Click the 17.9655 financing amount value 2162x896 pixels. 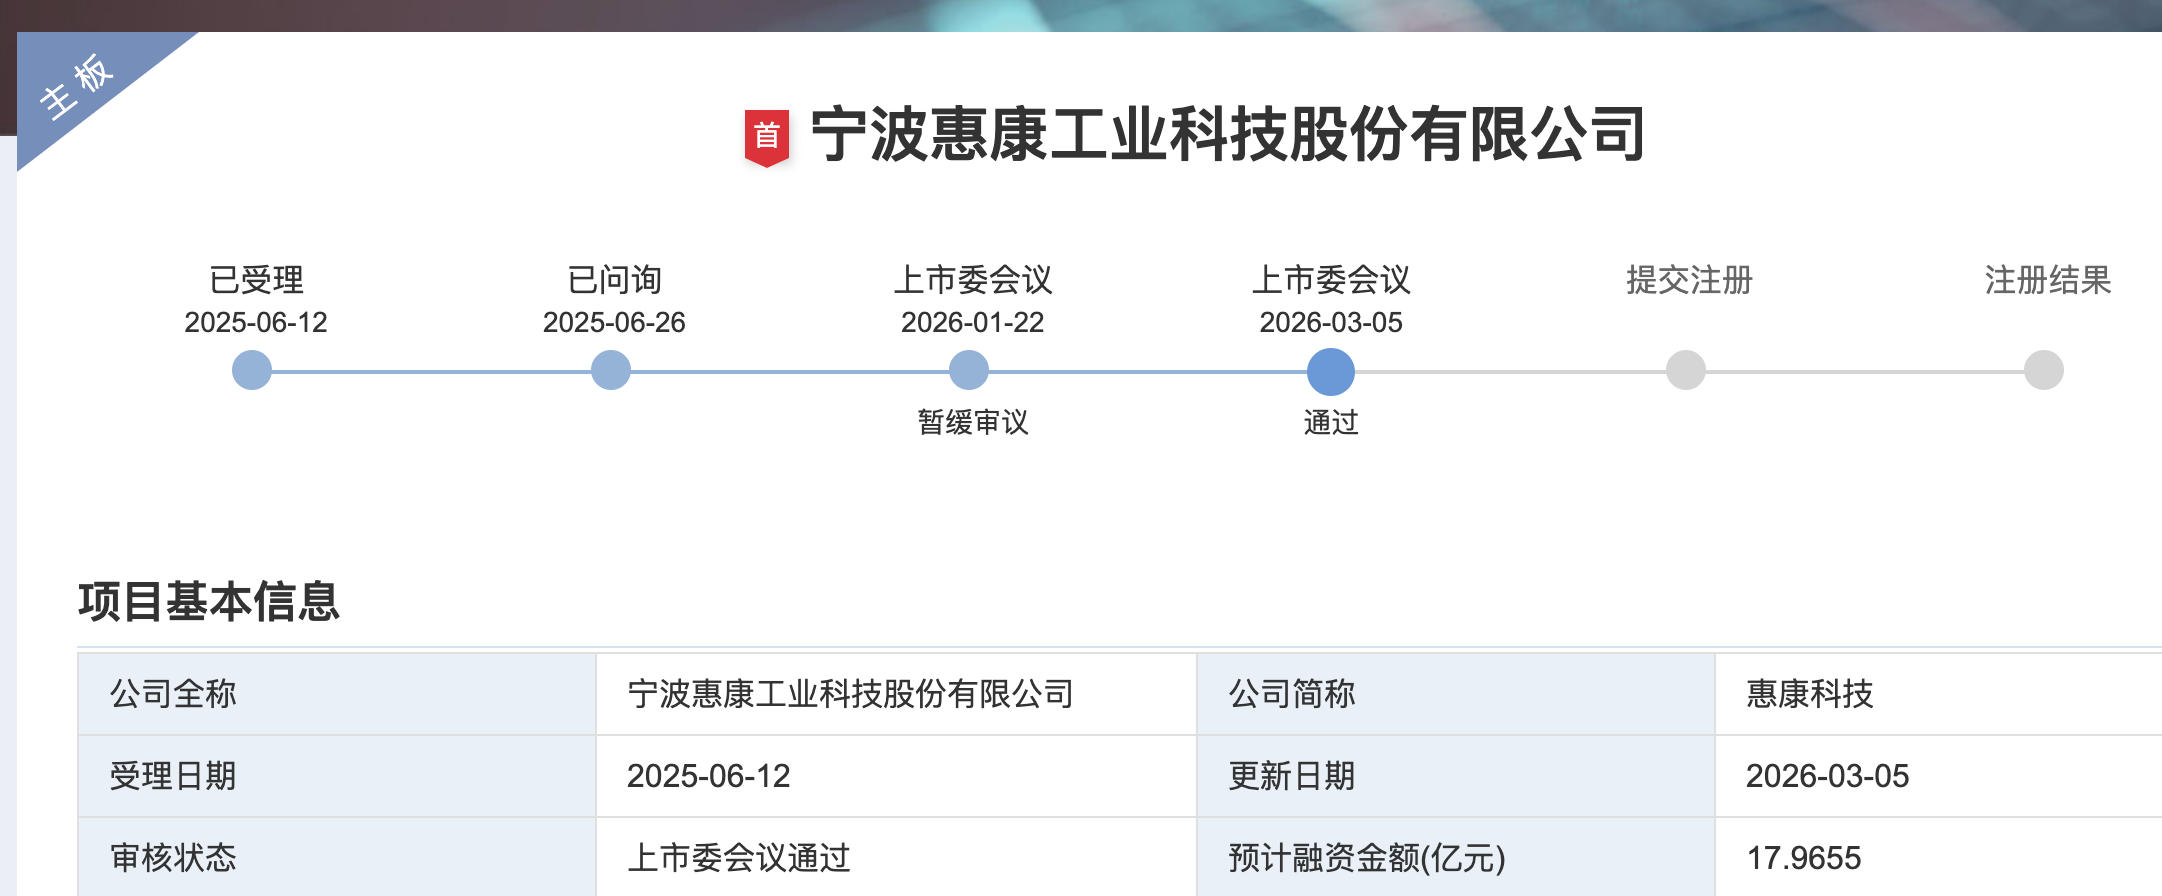pyautogui.click(x=1803, y=858)
